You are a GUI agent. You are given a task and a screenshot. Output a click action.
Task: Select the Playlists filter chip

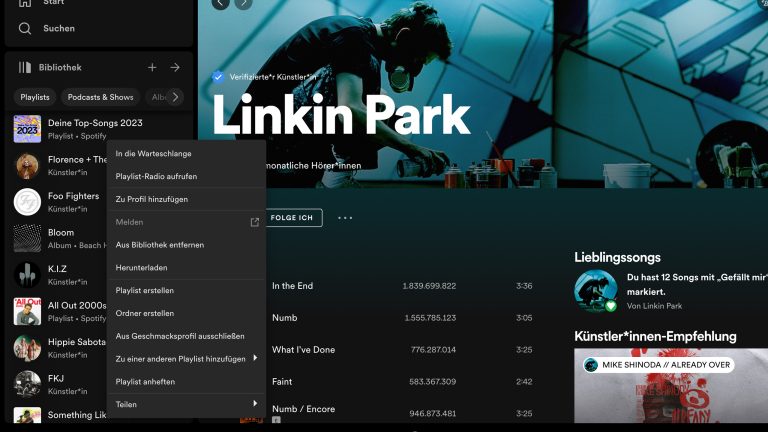[35, 97]
